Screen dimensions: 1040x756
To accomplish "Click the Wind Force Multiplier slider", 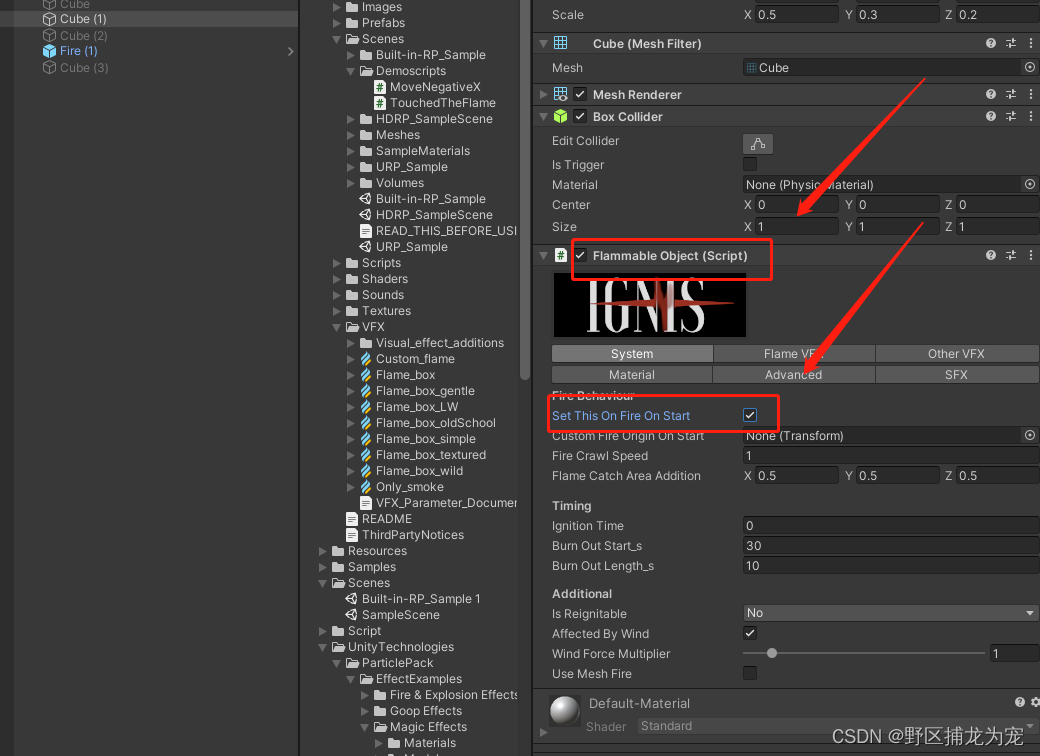I will pyautogui.click(x=771, y=653).
